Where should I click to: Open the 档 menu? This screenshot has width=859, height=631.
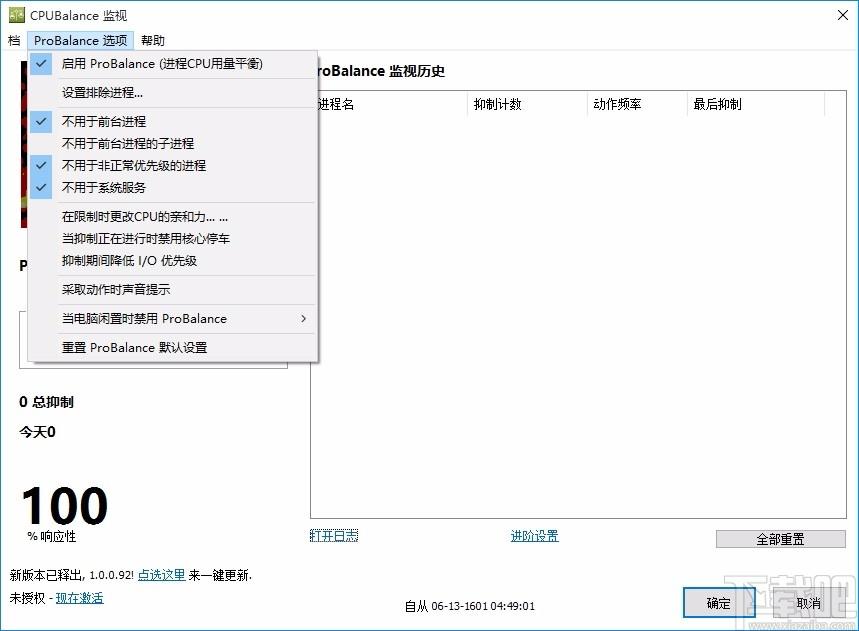[x=14, y=41]
